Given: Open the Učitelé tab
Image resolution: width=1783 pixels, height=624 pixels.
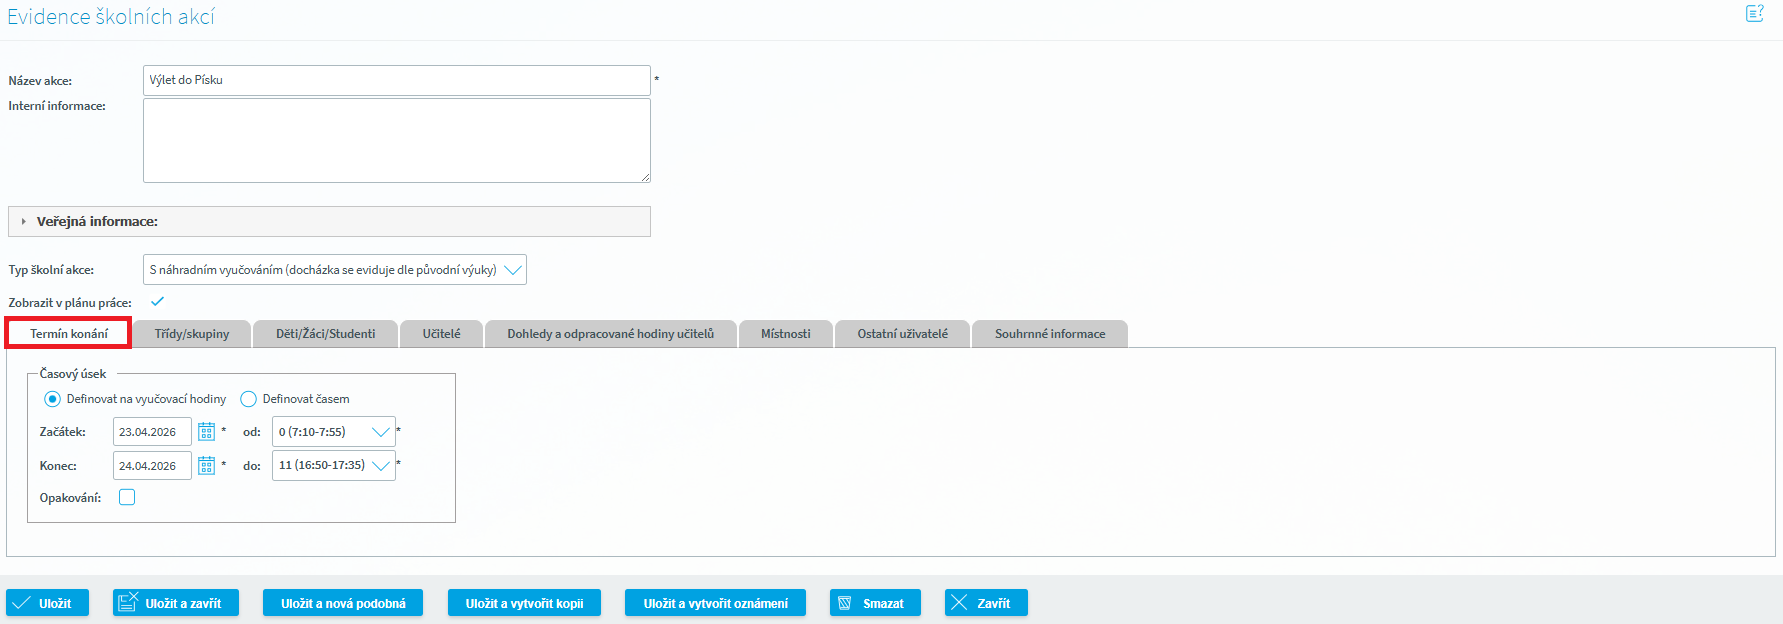Looking at the screenshot, I should (441, 334).
